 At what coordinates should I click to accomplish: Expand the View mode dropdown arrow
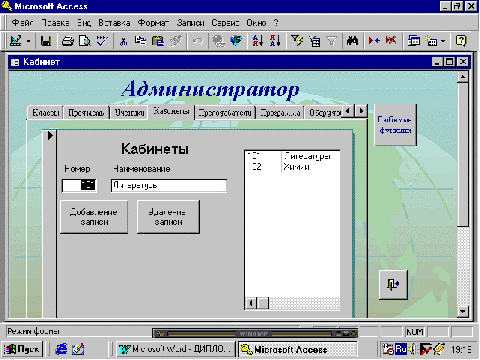[29, 41]
